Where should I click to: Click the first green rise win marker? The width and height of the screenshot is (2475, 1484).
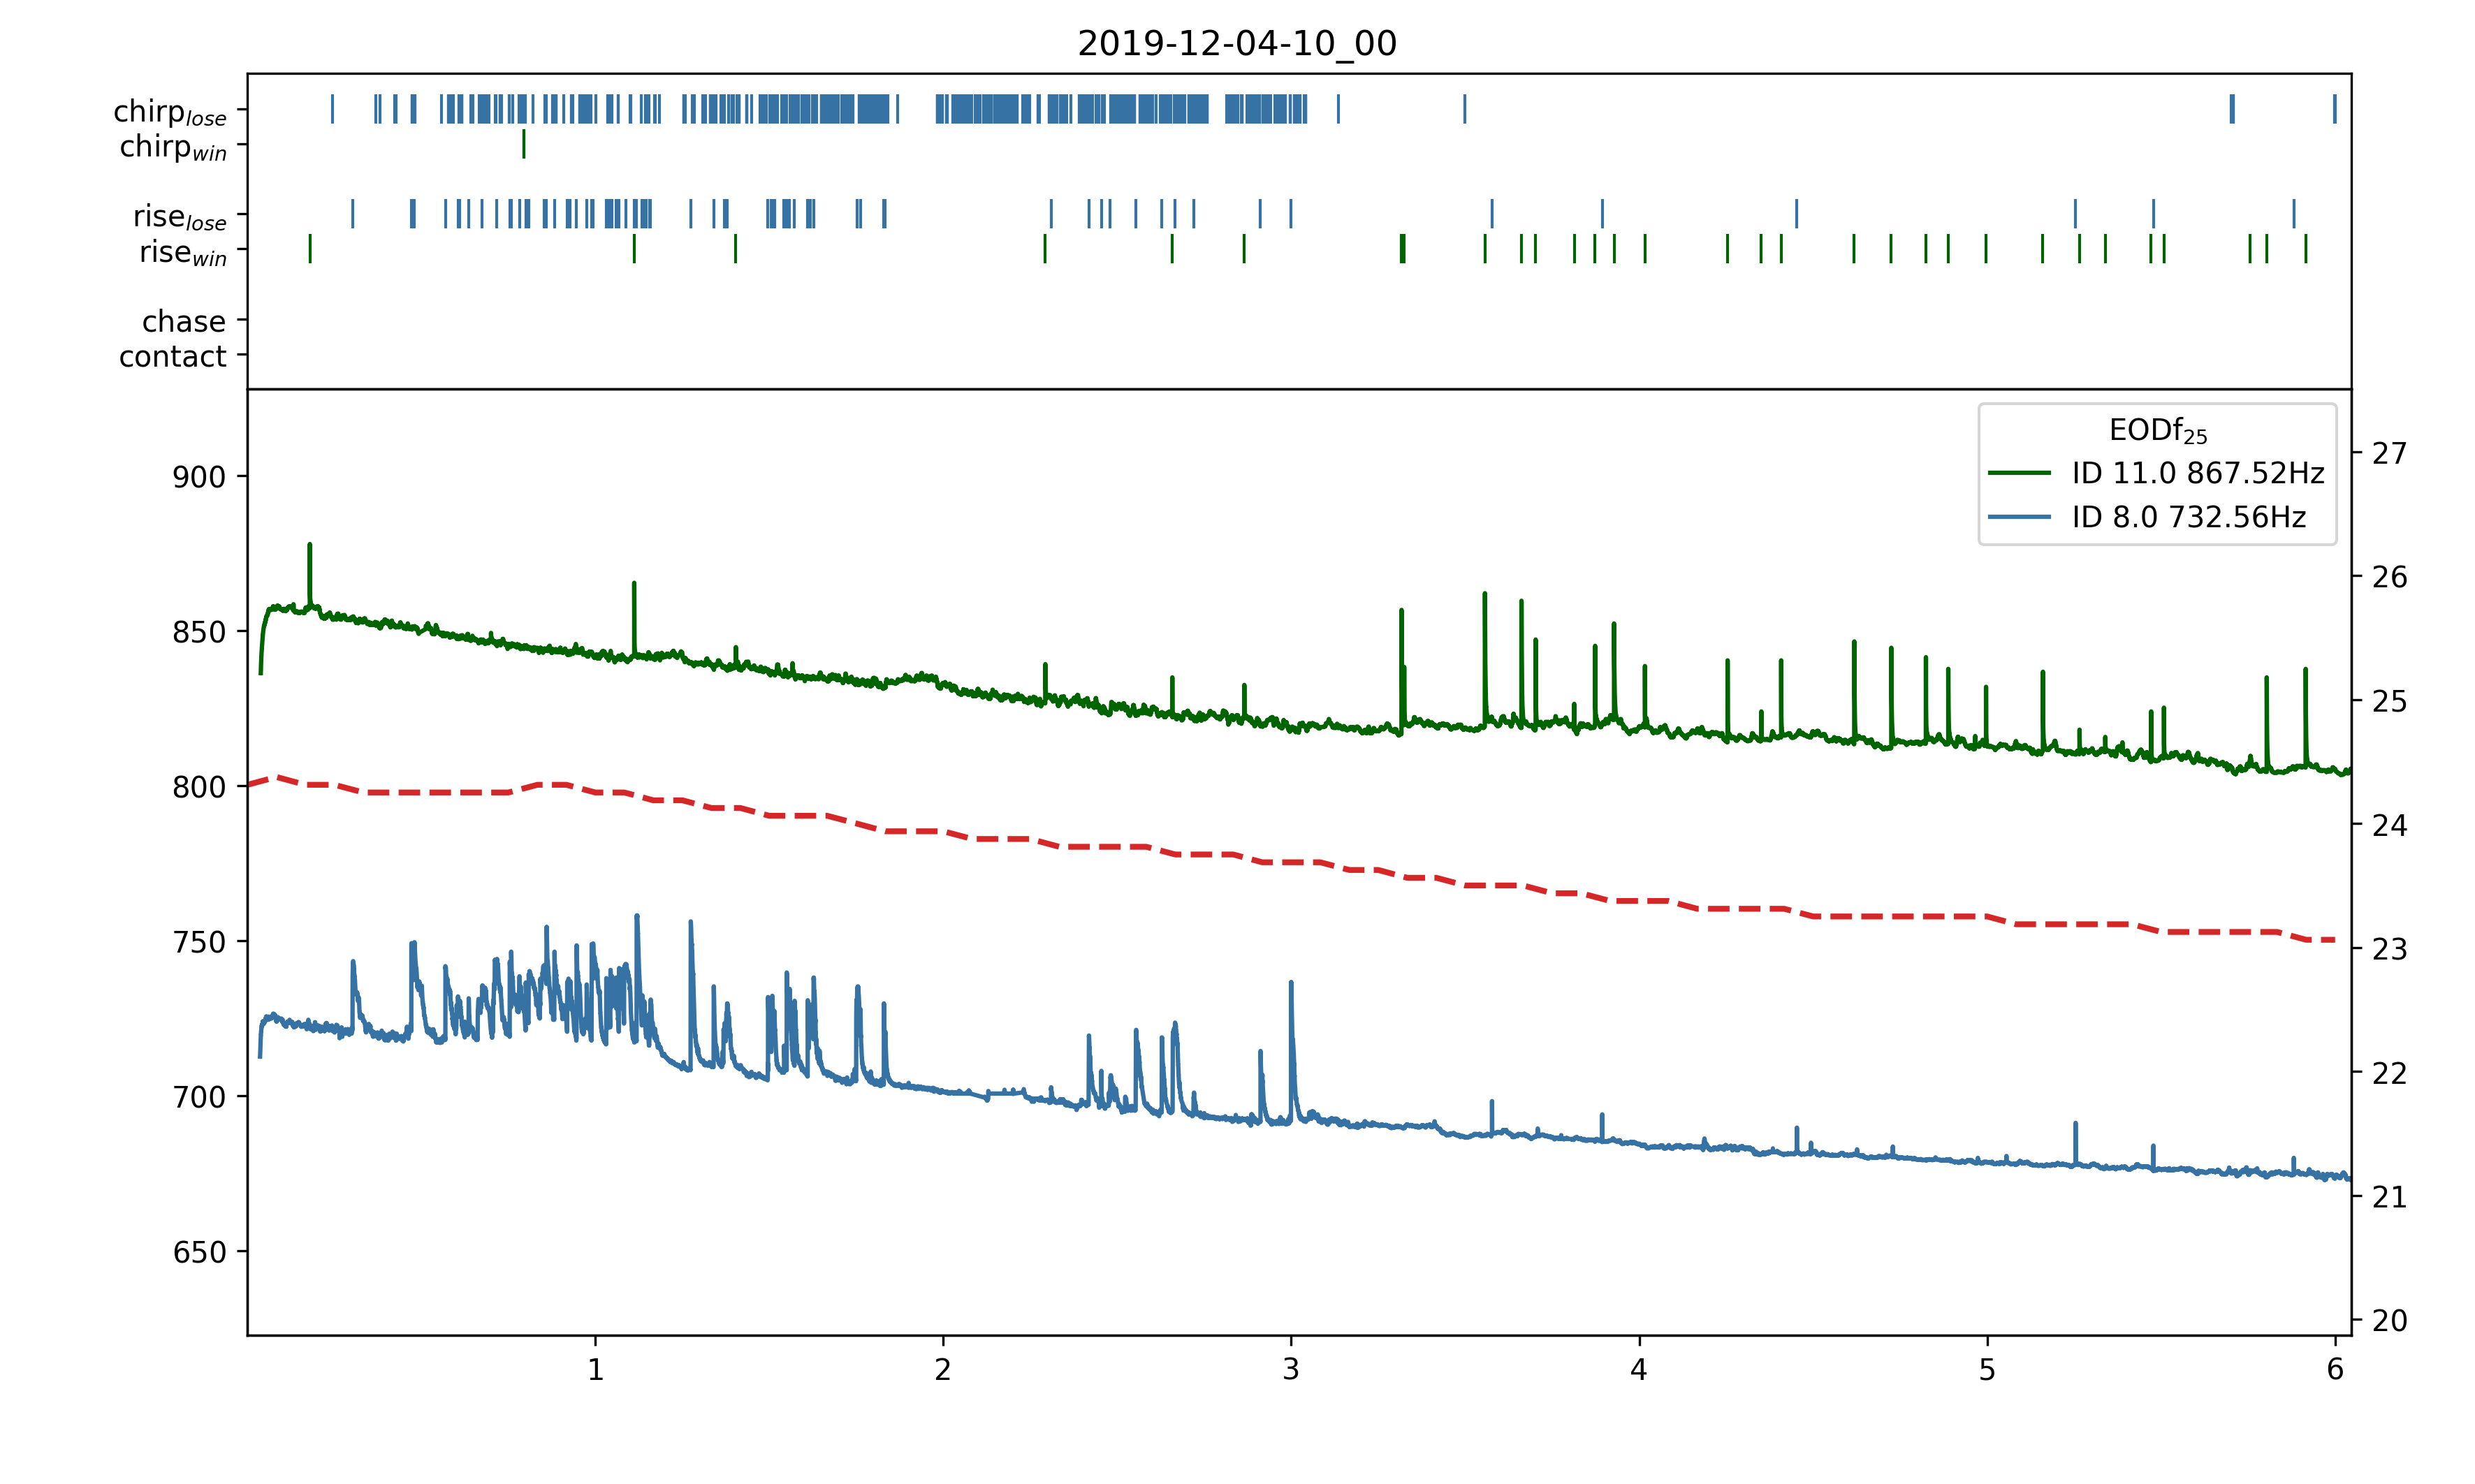tap(310, 249)
